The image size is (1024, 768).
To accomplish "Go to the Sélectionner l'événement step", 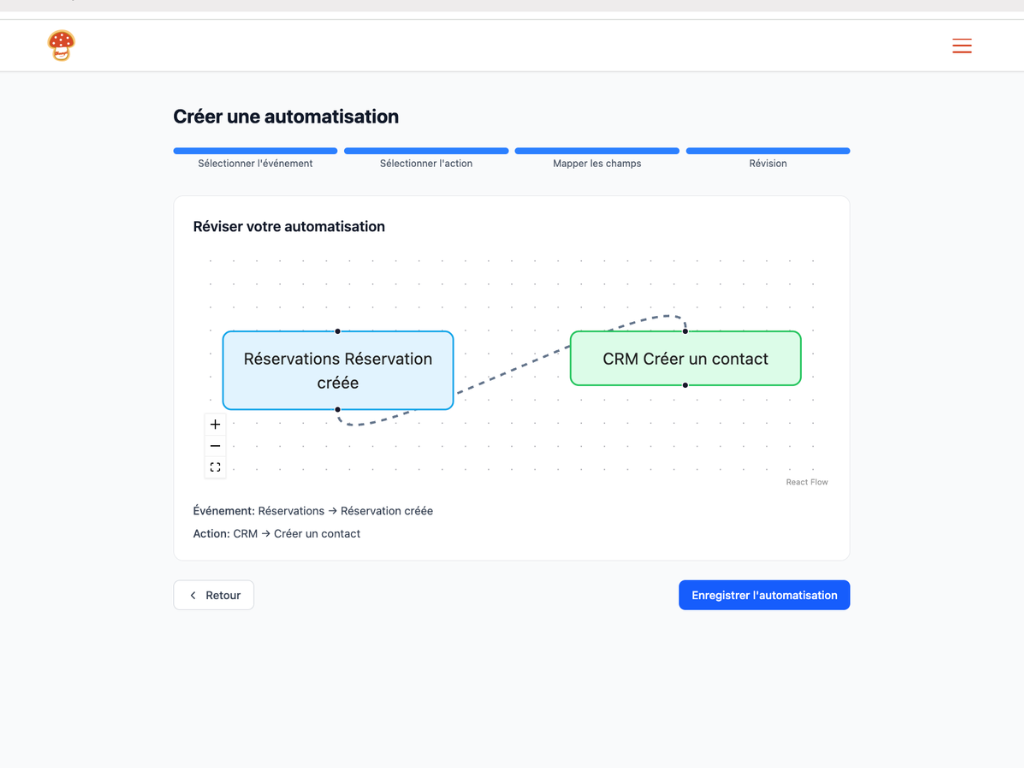I will 255,163.
